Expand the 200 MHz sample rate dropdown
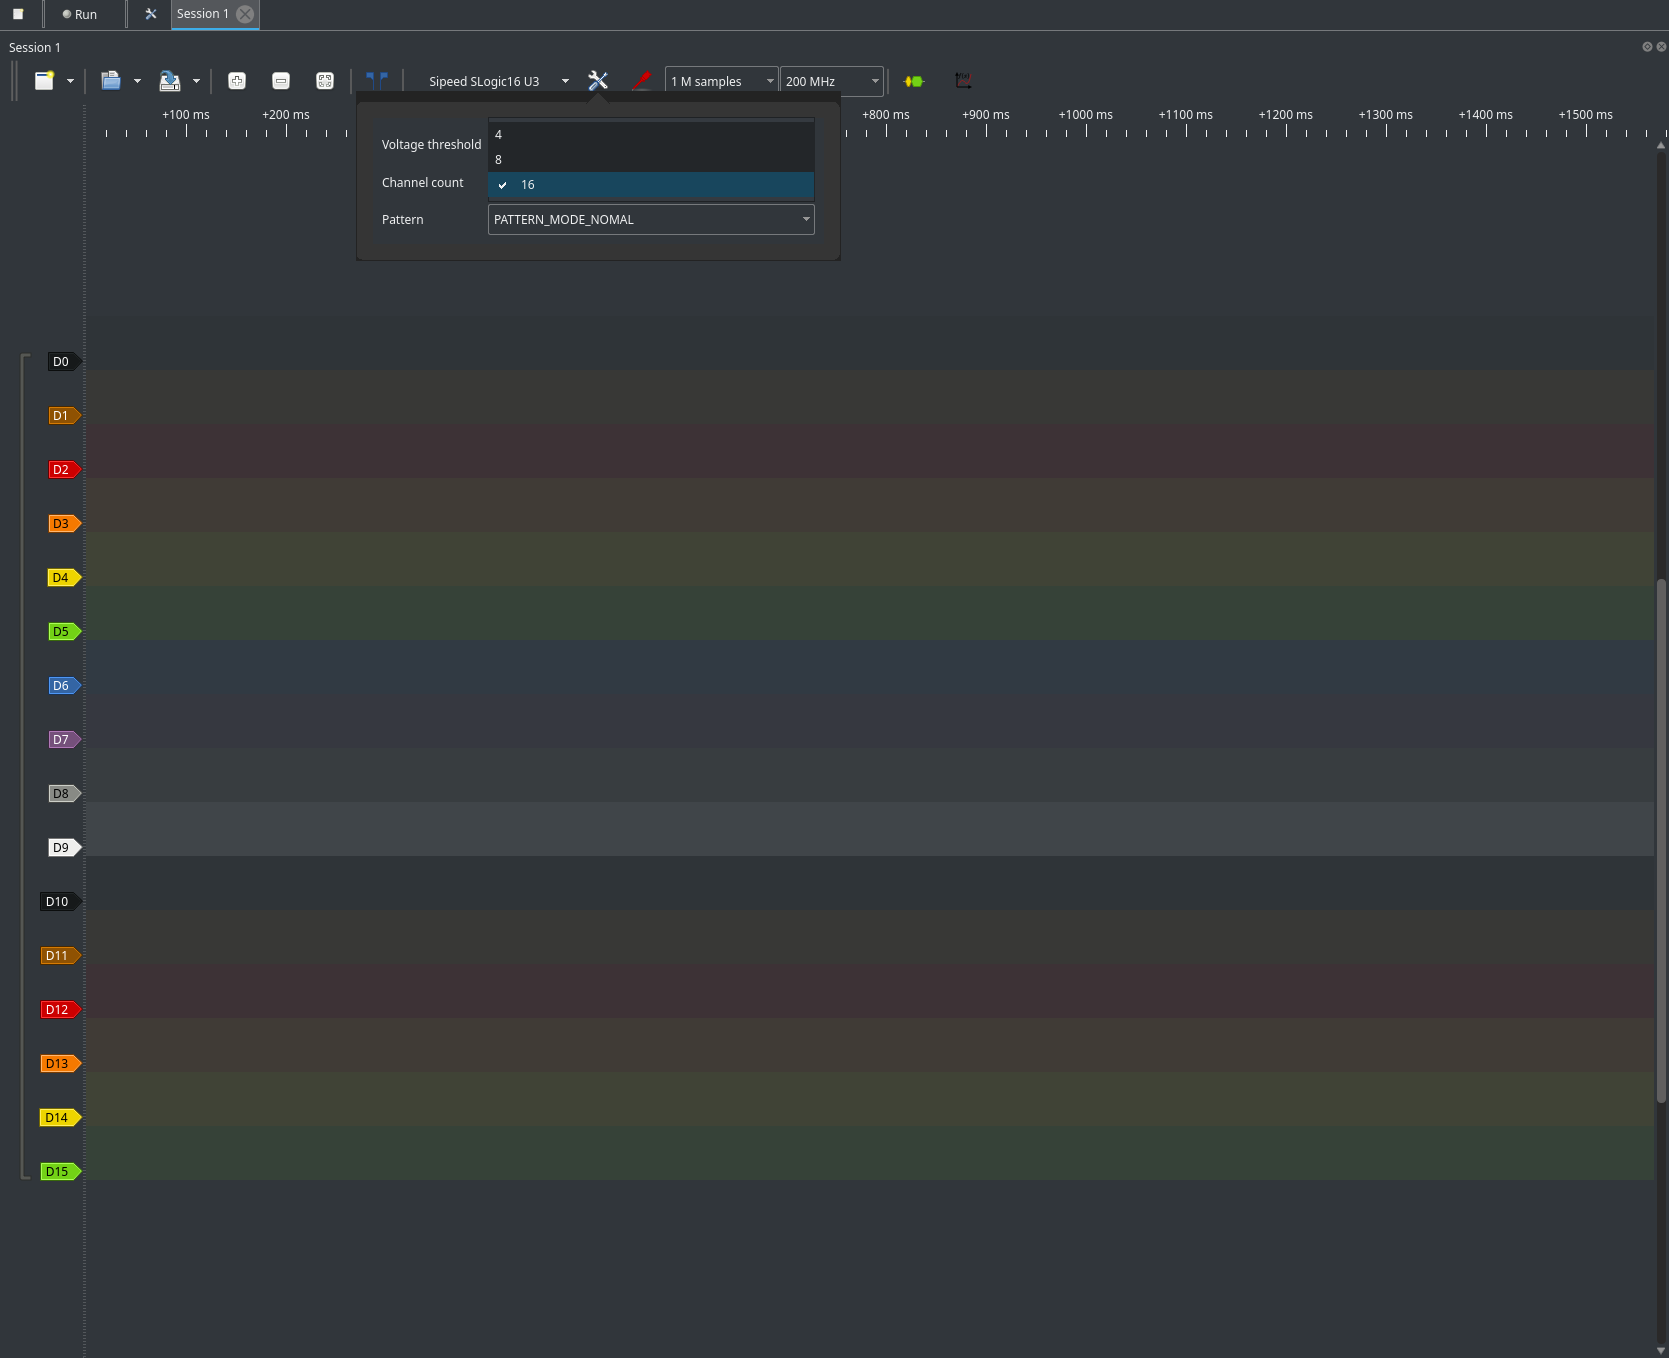 coord(831,81)
